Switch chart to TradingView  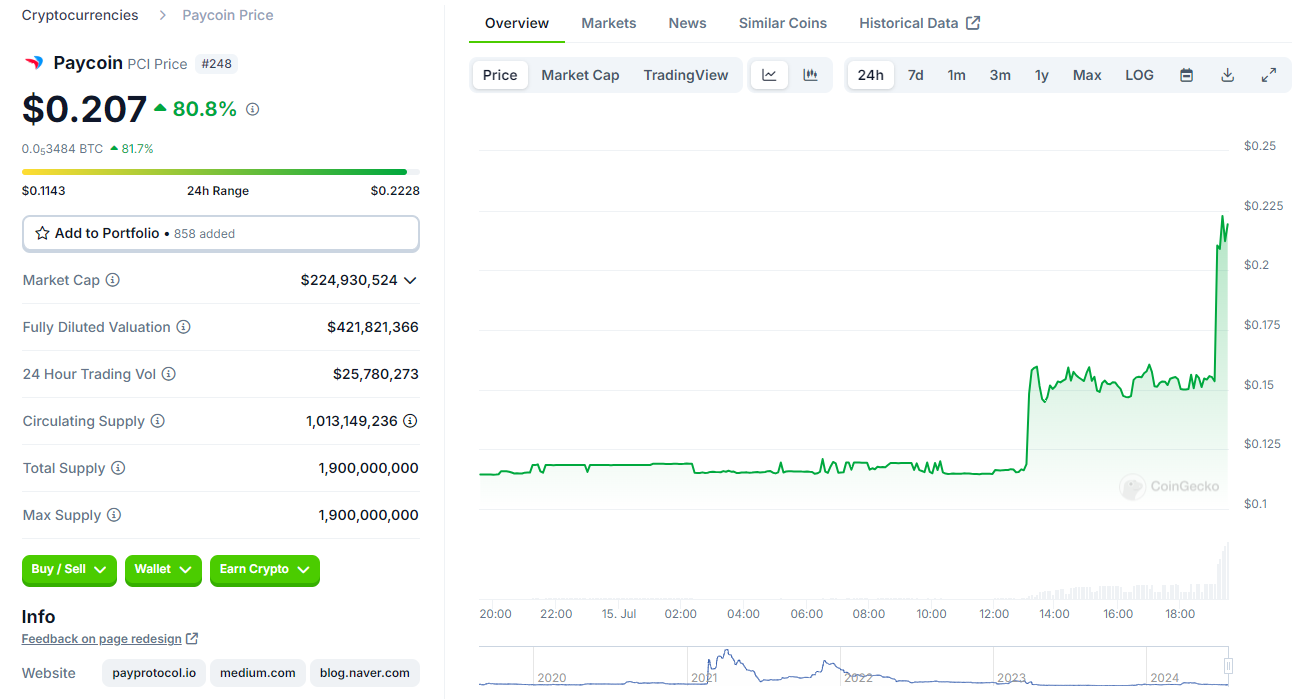click(x=686, y=75)
